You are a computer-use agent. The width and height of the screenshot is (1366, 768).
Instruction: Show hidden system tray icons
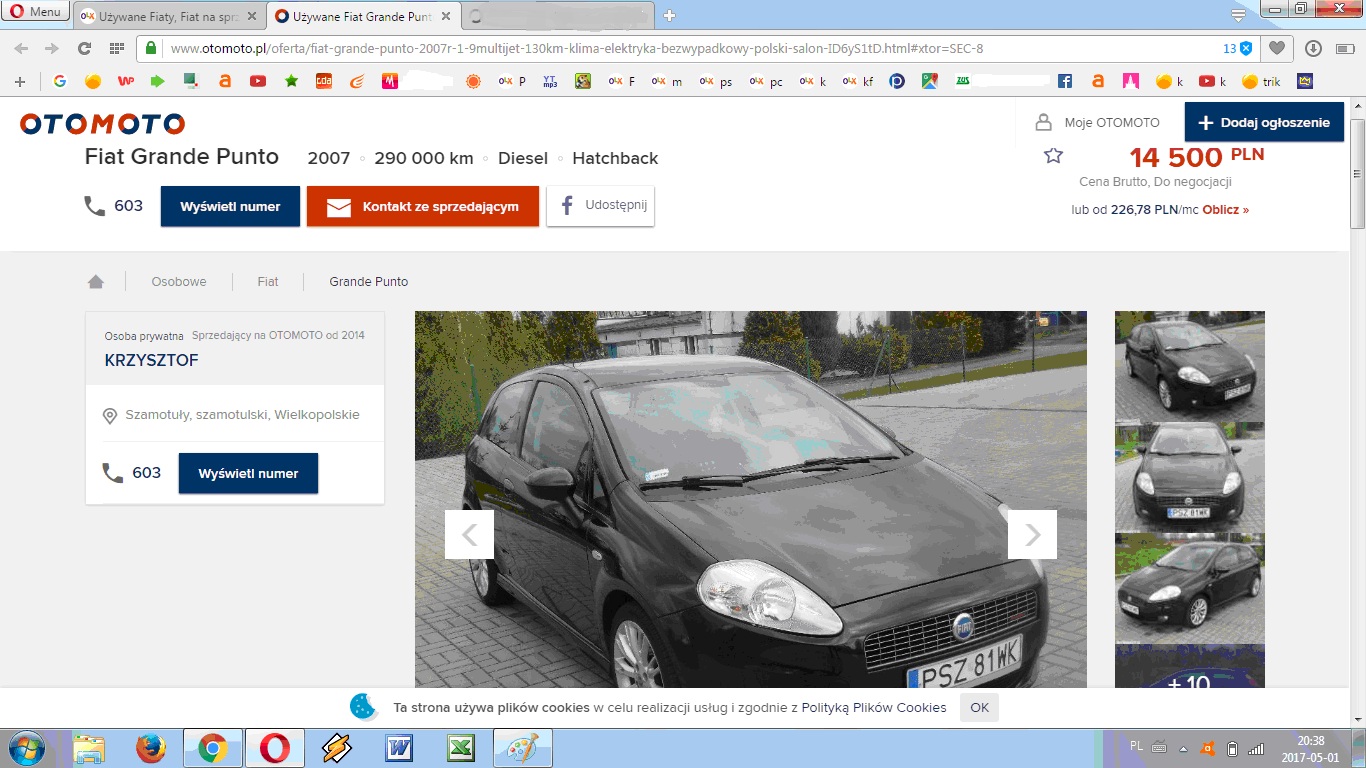[1183, 748]
